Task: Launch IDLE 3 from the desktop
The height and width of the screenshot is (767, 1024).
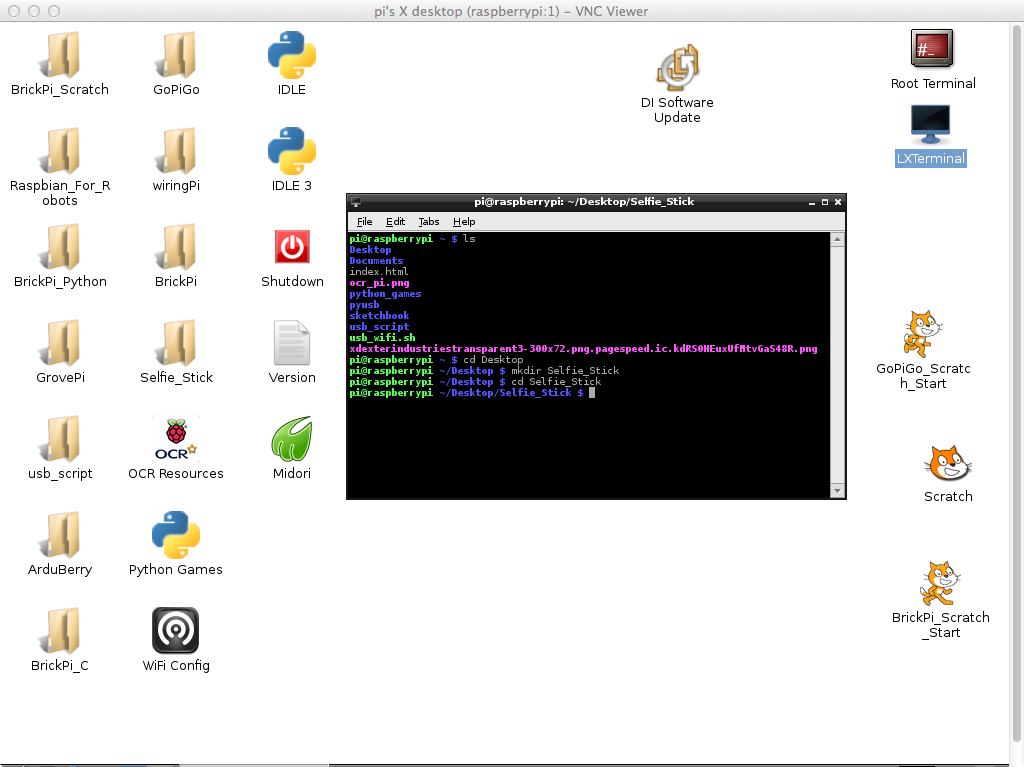Action: 292,151
